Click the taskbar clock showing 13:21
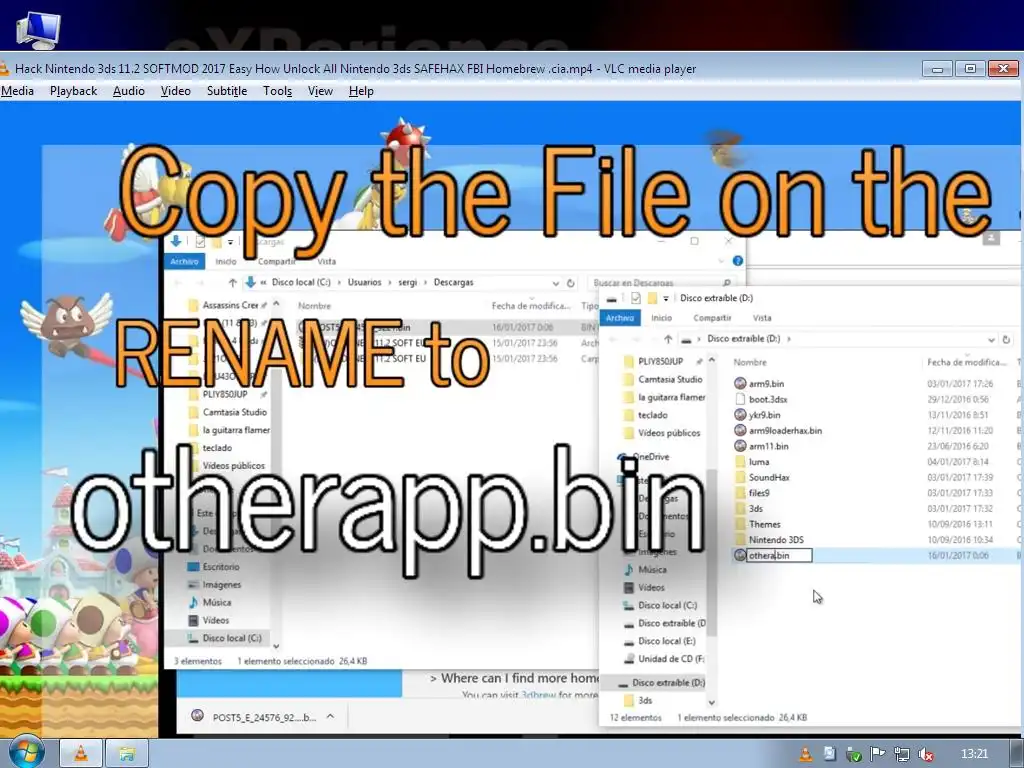 point(974,754)
